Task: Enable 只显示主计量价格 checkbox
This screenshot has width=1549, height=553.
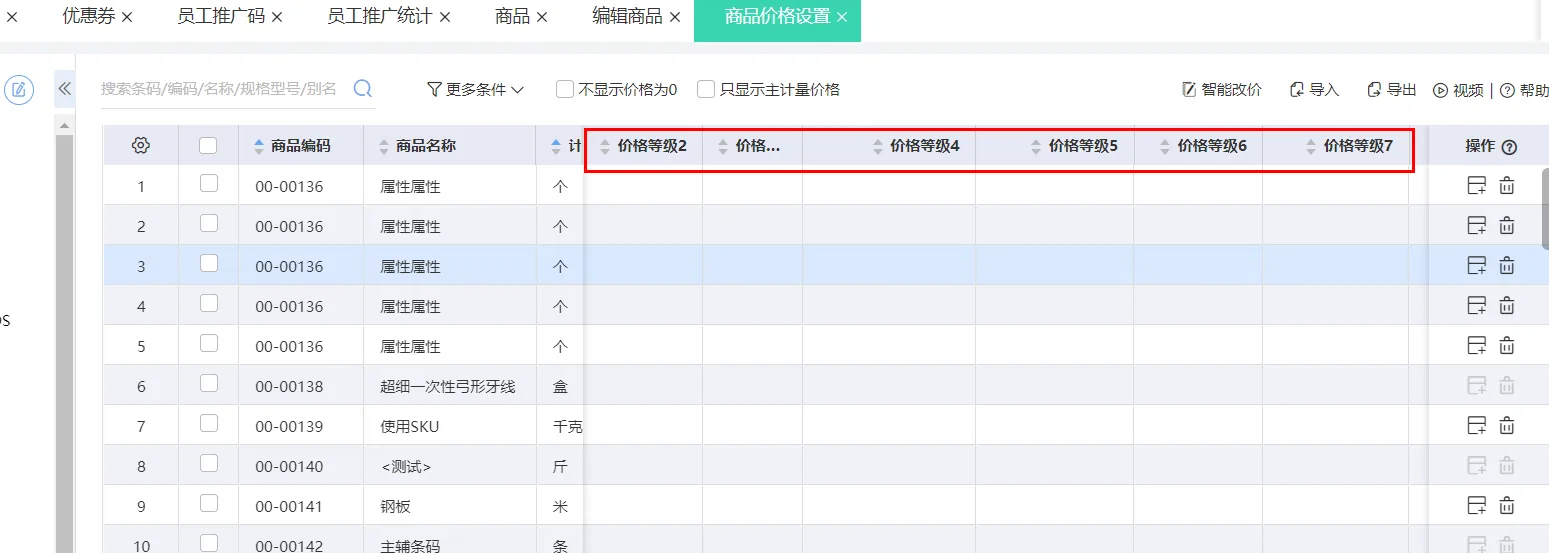Action: coord(706,89)
